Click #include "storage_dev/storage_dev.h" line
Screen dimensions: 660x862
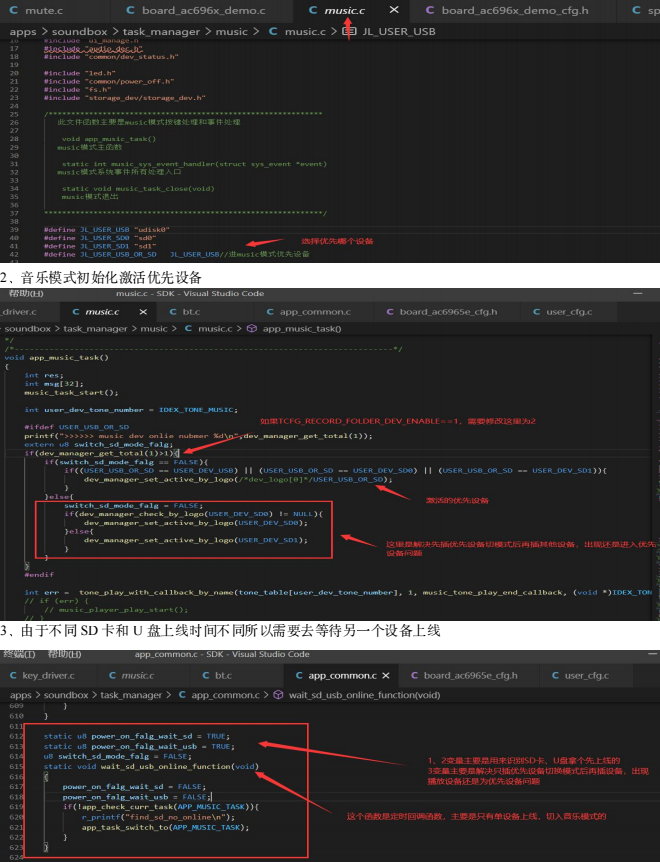point(125,97)
